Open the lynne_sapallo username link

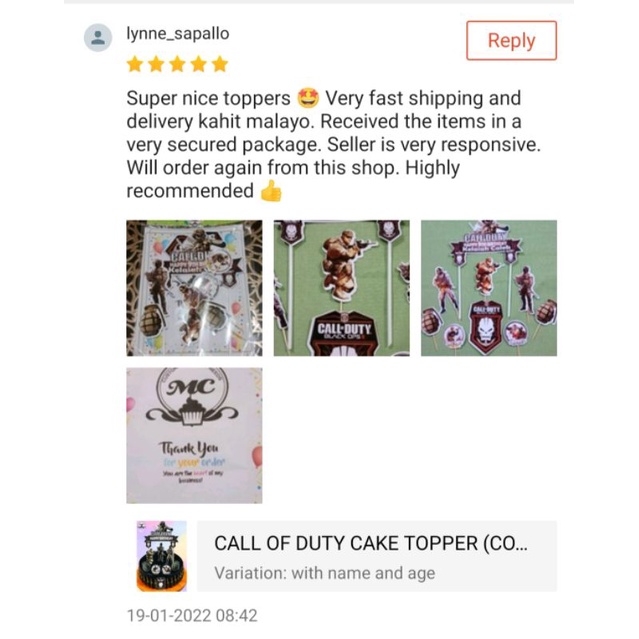pos(178,33)
